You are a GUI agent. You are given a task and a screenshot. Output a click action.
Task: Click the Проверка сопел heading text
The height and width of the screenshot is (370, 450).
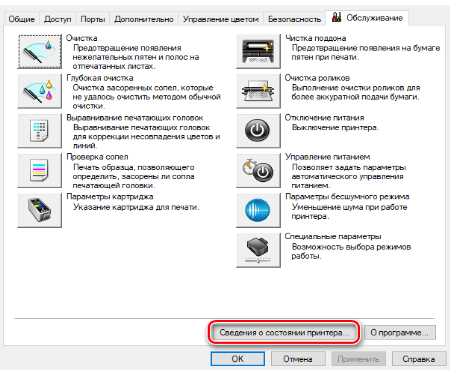97,157
